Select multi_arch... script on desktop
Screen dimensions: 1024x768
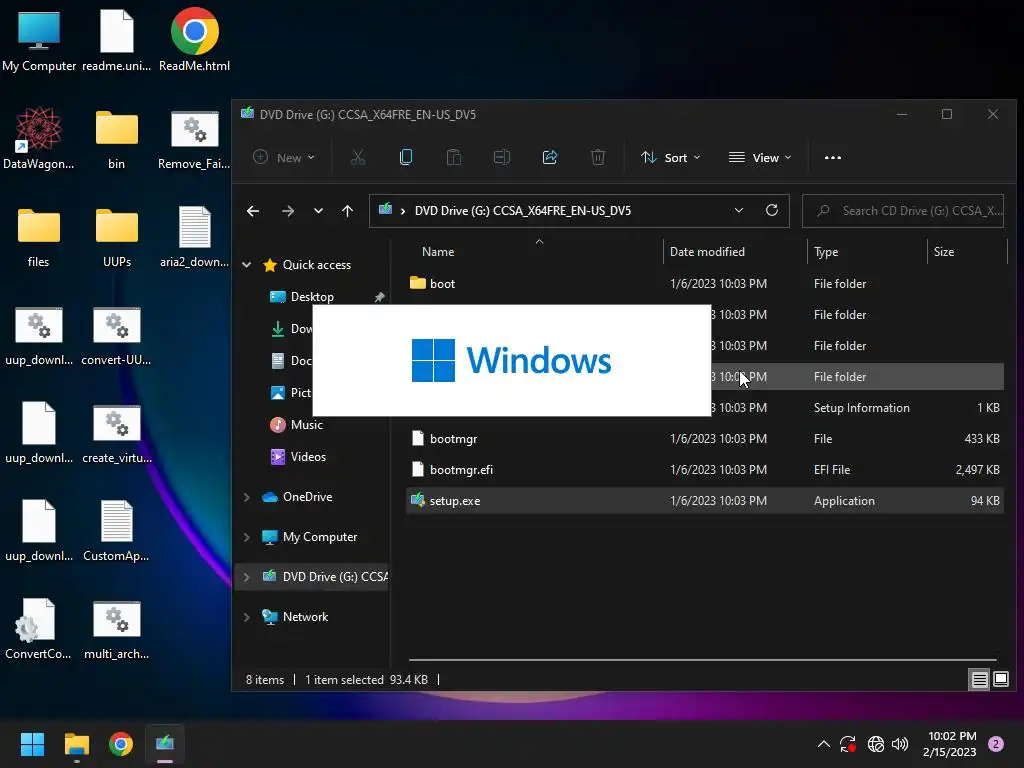[116, 628]
